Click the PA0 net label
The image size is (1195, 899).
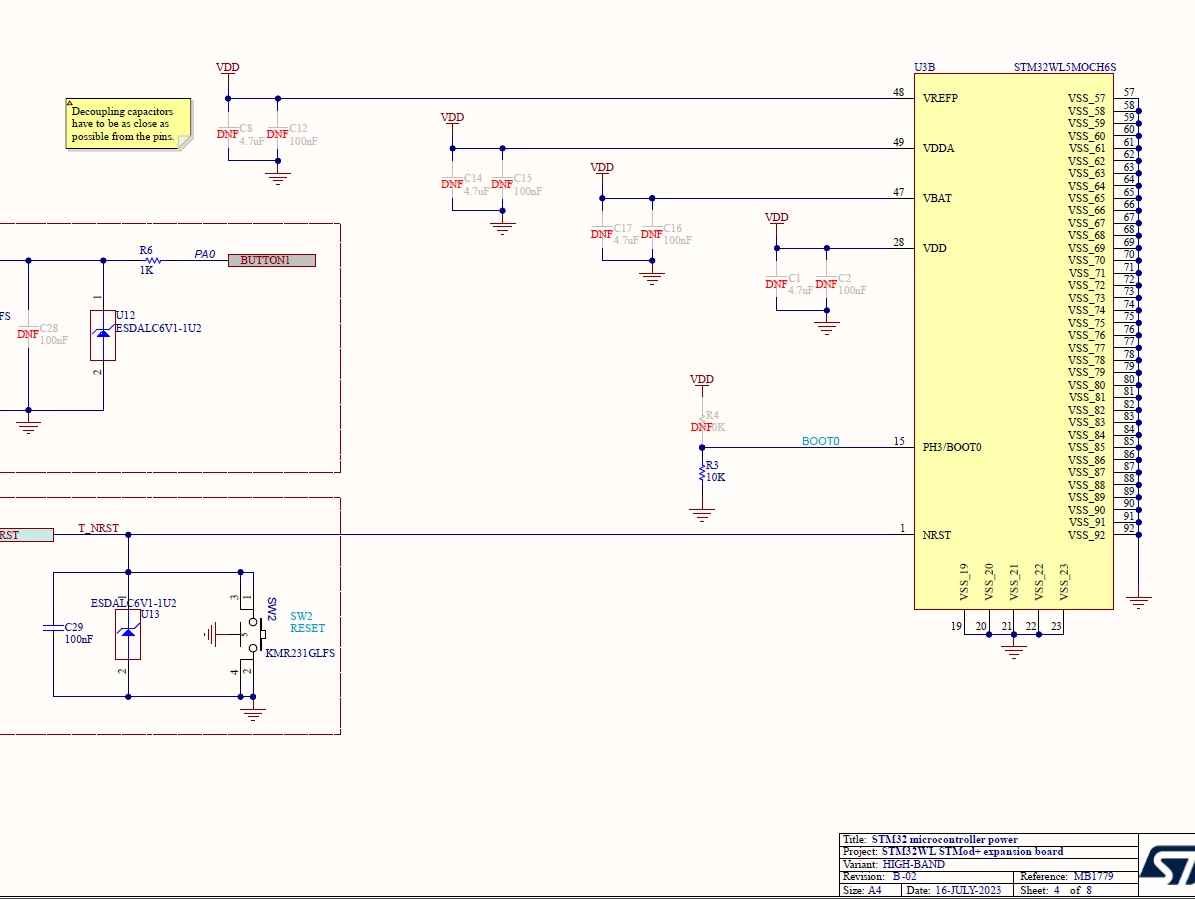(204, 254)
